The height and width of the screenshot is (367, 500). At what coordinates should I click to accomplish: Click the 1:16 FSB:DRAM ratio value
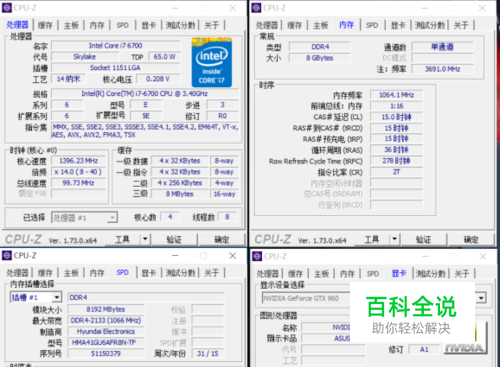(396, 106)
